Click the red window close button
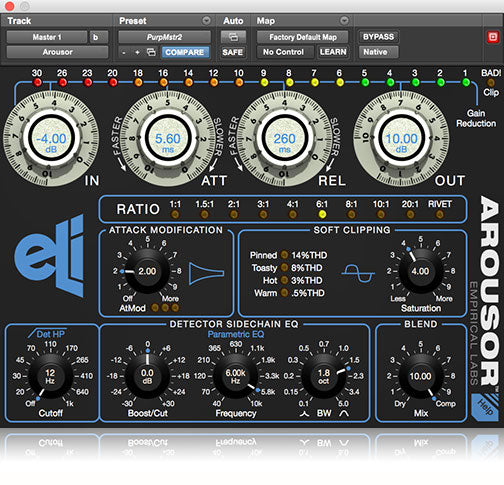 [x=10, y=6]
